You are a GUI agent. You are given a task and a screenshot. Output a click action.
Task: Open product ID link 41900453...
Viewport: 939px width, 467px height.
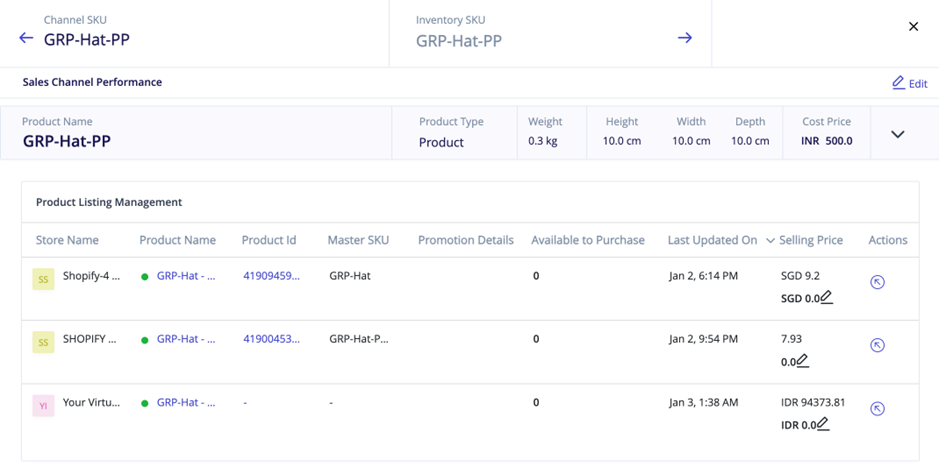coord(271,339)
